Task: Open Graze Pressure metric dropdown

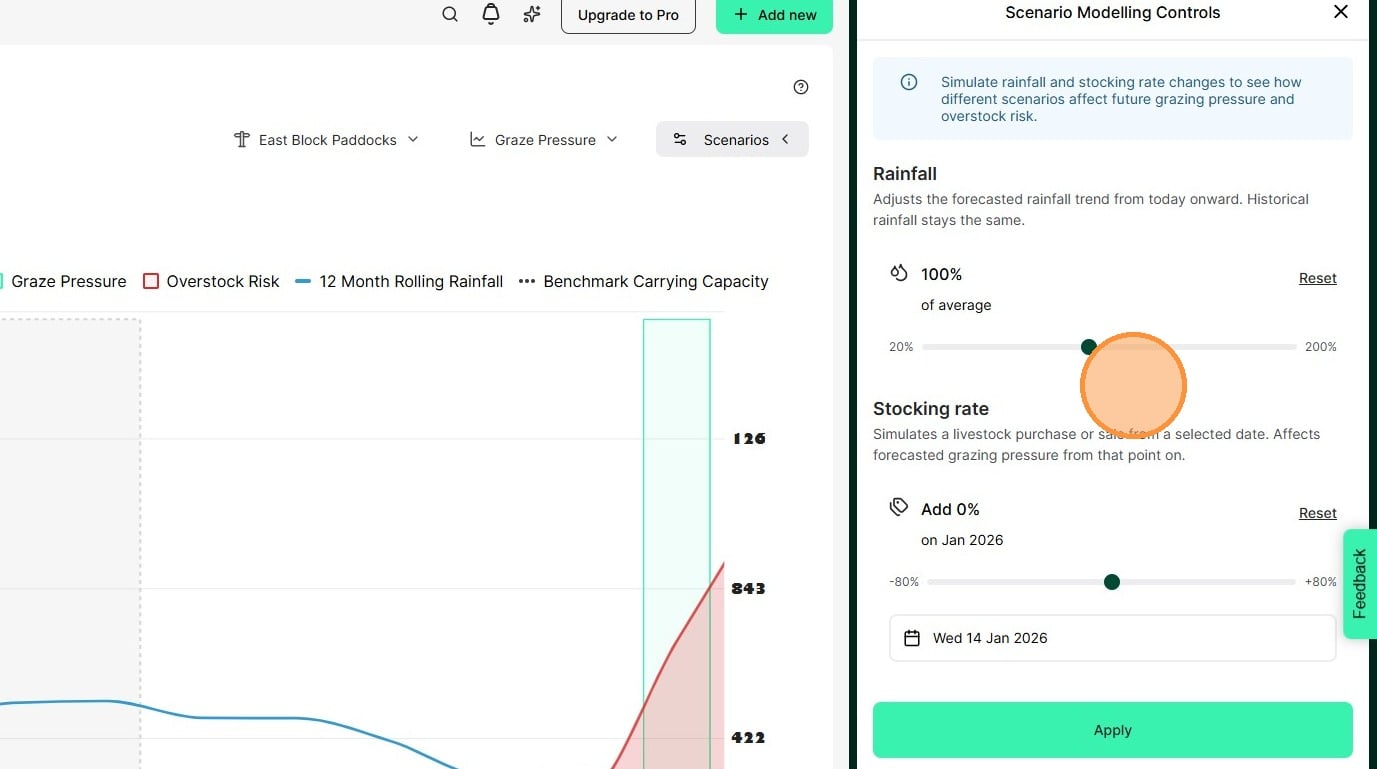Action: point(545,140)
